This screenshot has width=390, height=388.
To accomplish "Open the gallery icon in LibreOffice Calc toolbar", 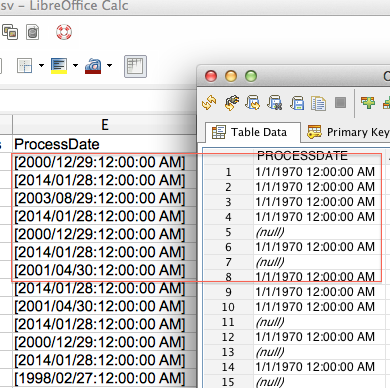I will pyautogui.click(x=10, y=32).
